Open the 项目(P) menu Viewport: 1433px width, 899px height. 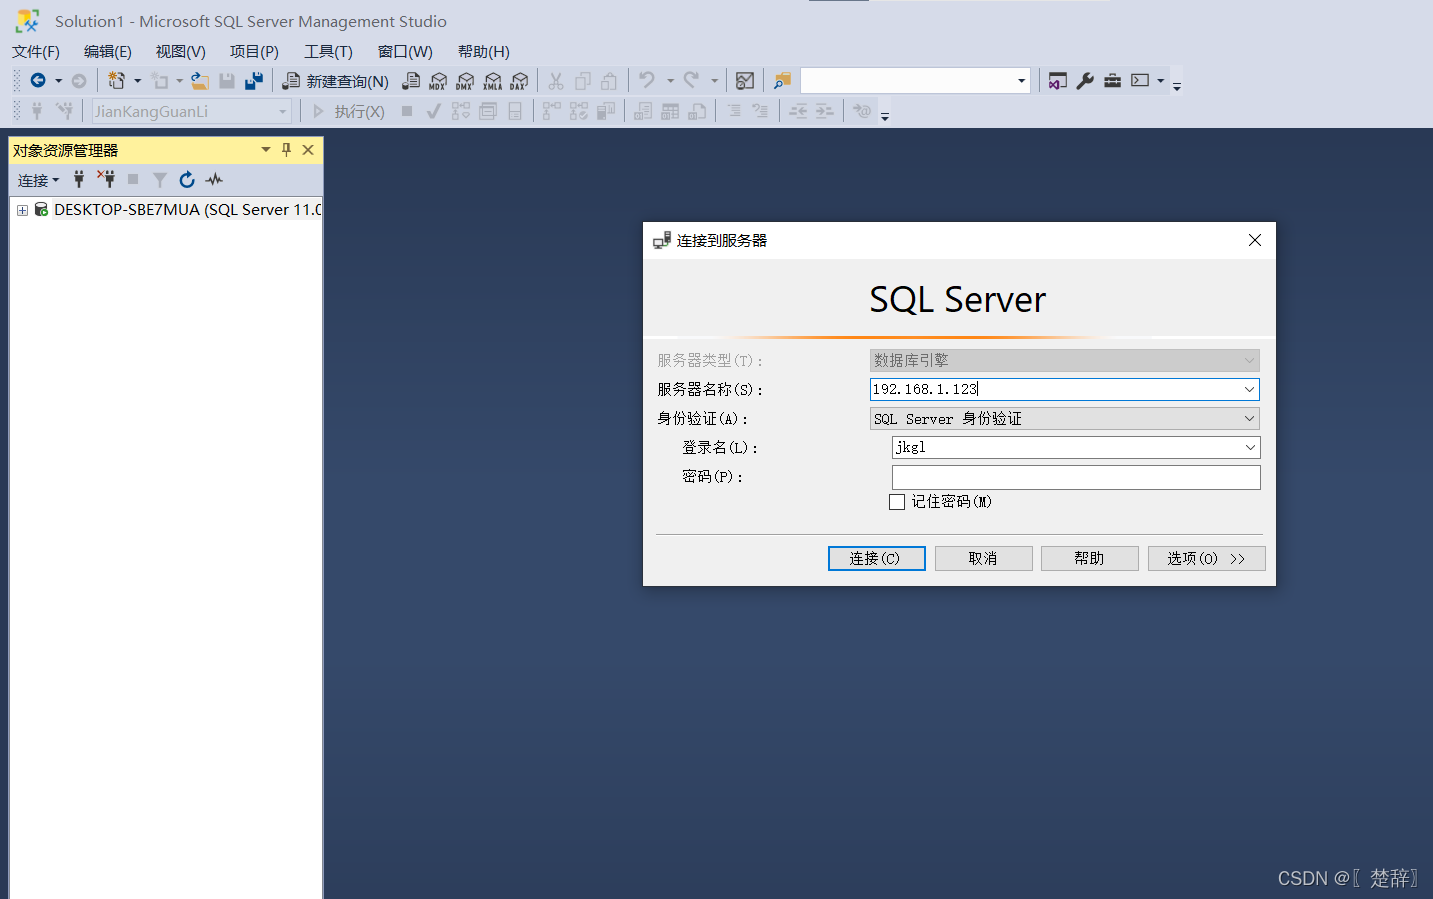pyautogui.click(x=254, y=52)
